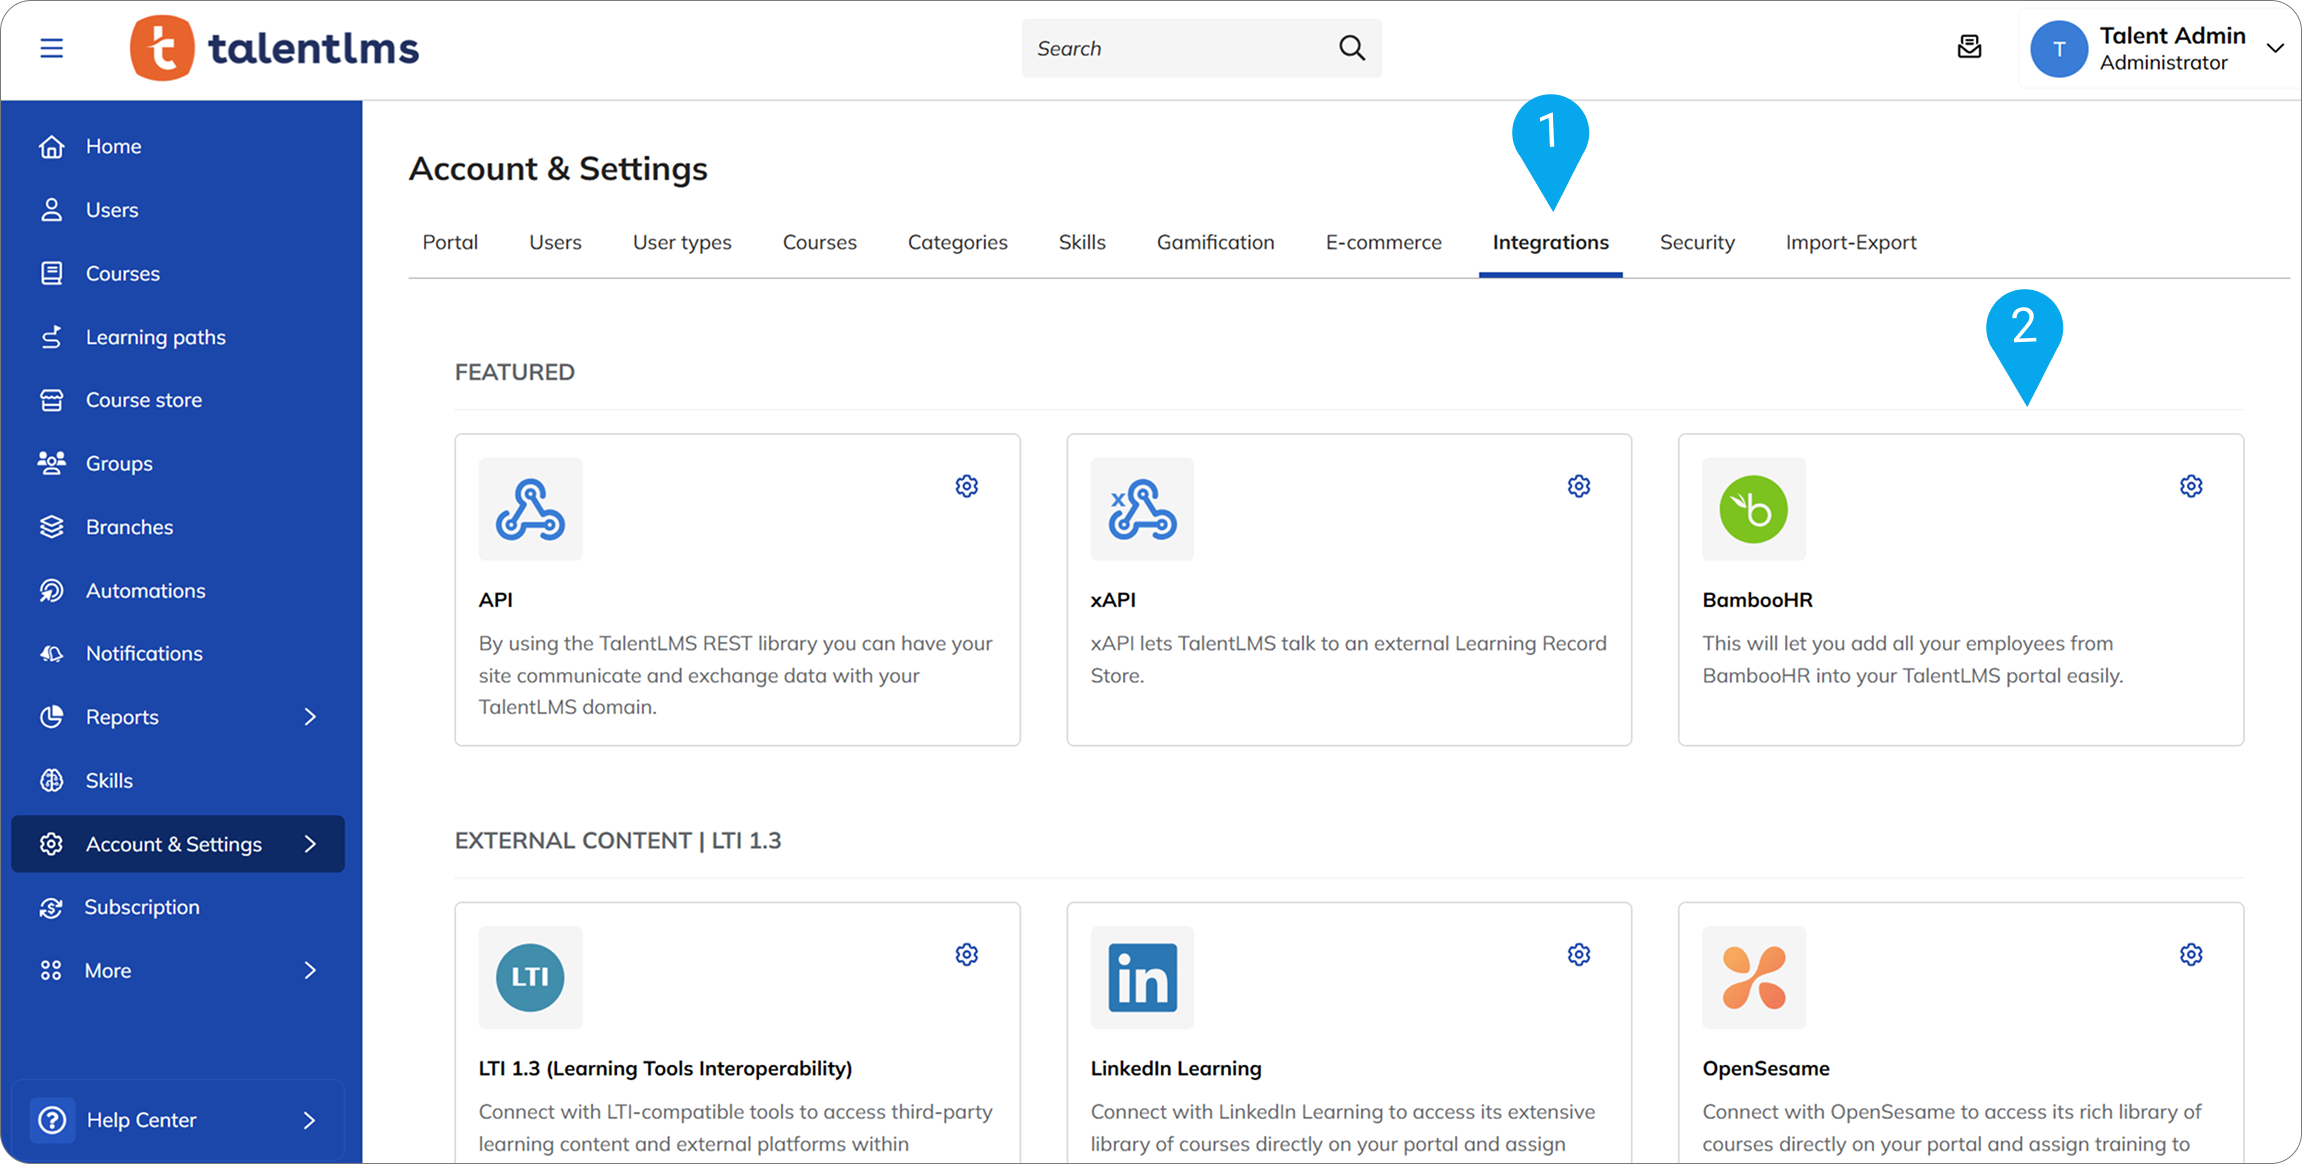Open the Home icon in the sidebar

(51, 146)
